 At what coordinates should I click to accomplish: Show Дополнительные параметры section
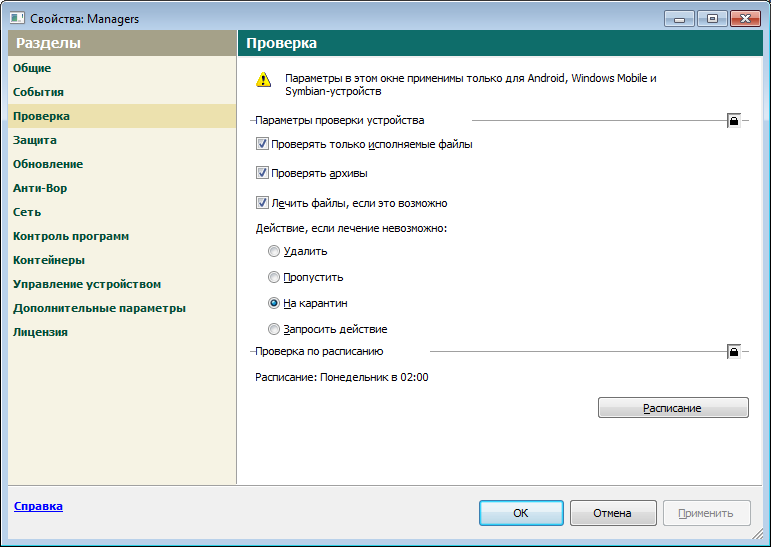pos(122,308)
